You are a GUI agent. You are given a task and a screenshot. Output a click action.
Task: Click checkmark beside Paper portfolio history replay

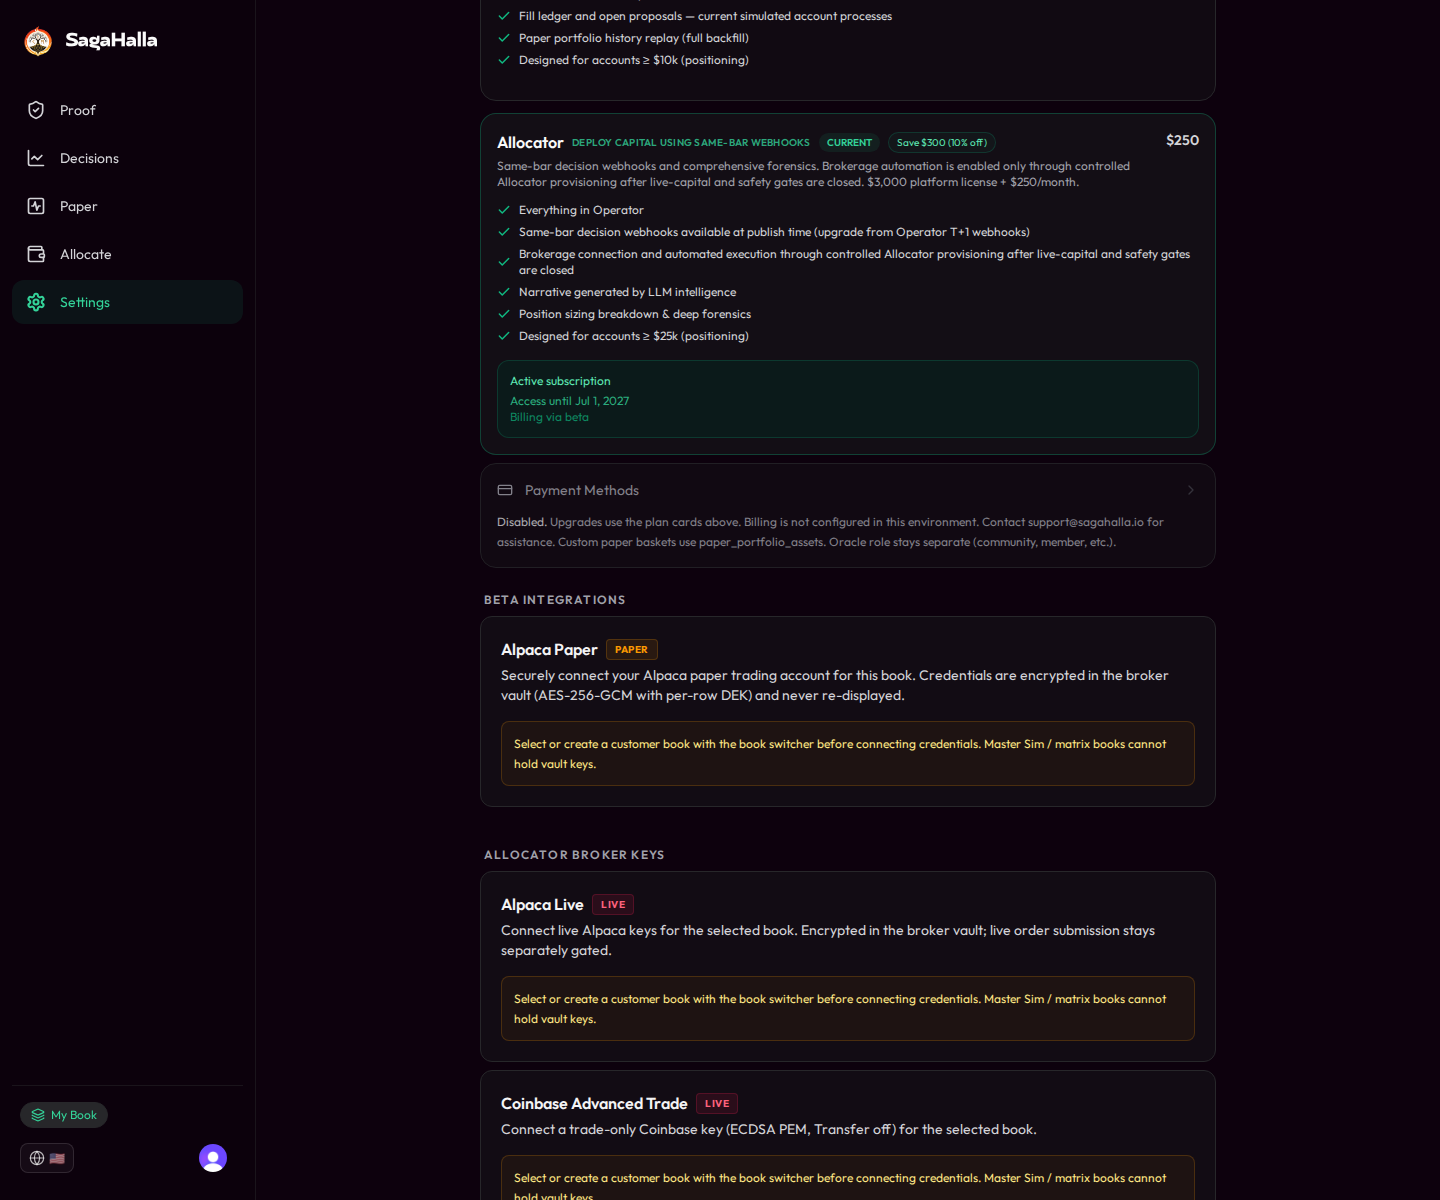click(504, 38)
